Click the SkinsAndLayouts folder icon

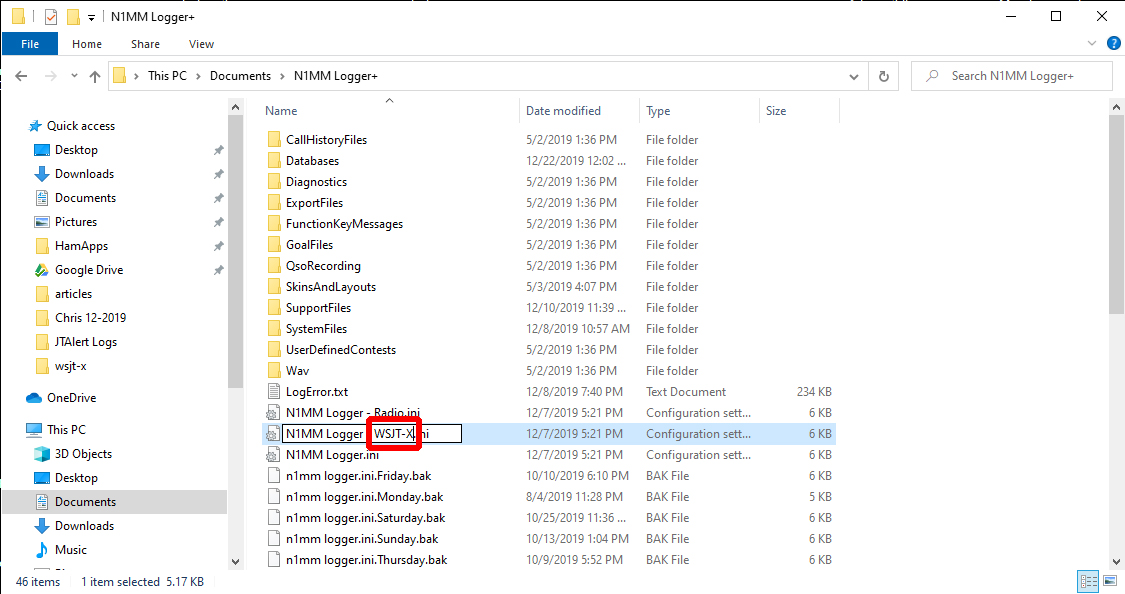[273, 286]
